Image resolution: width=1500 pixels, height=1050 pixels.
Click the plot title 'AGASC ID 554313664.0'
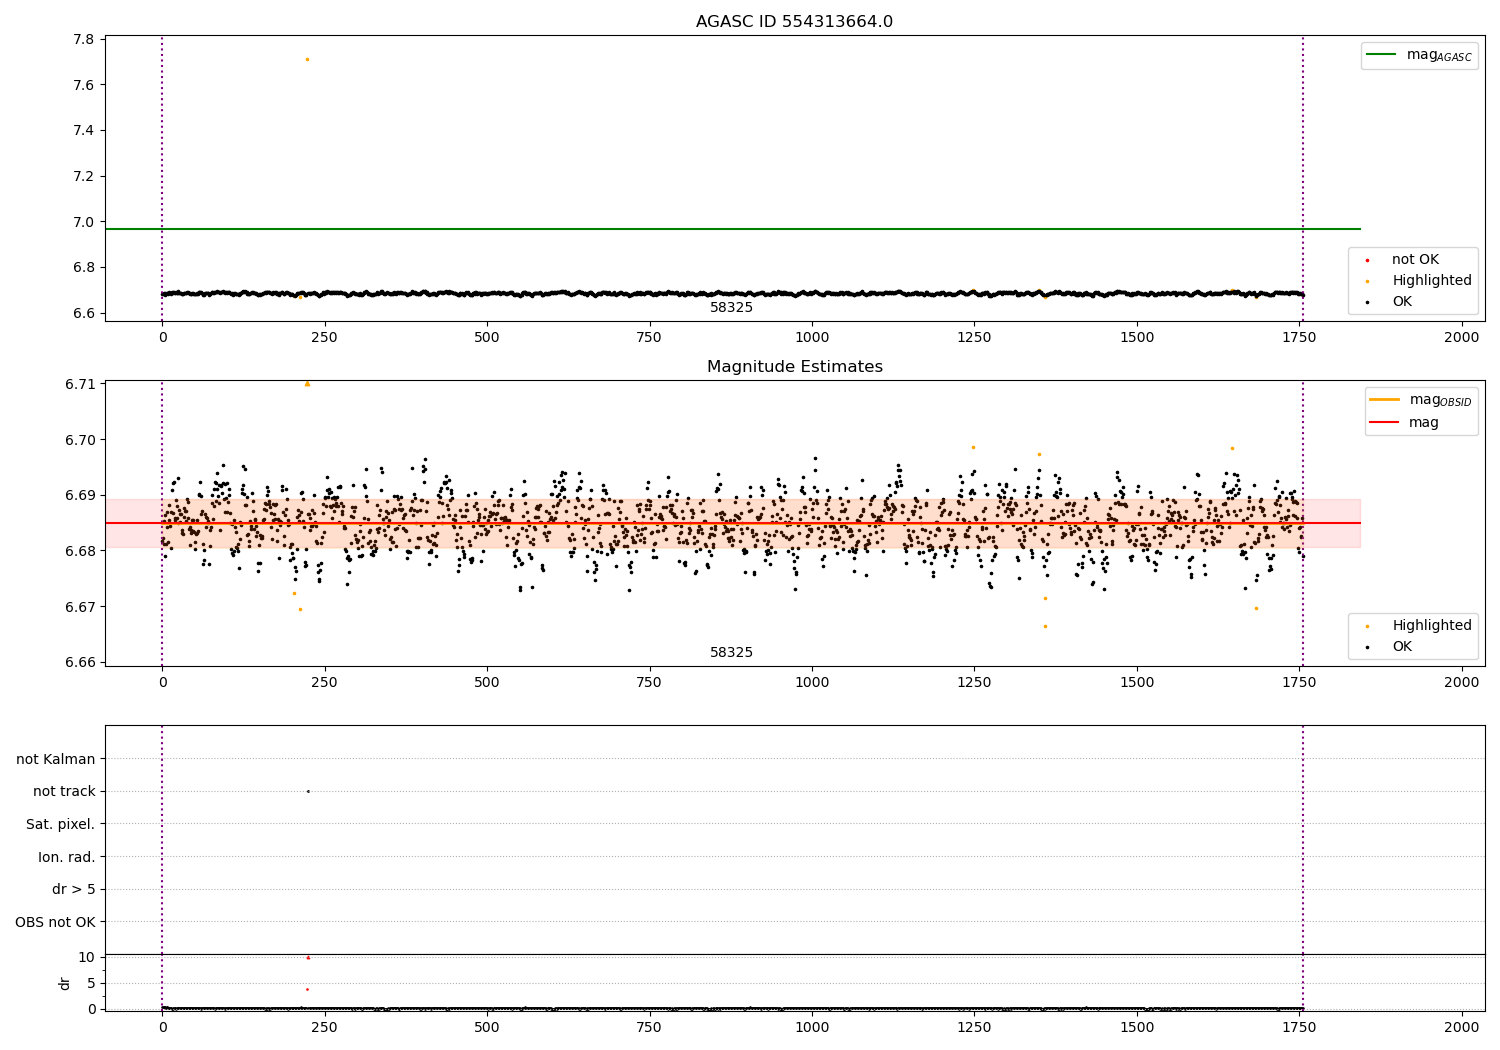coord(794,22)
